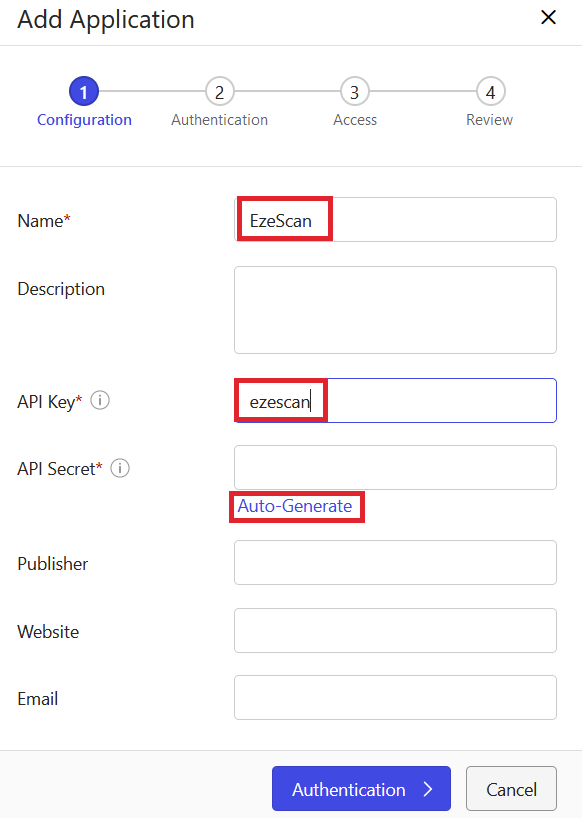Focus the Publisher input field

pyautogui.click(x=395, y=562)
